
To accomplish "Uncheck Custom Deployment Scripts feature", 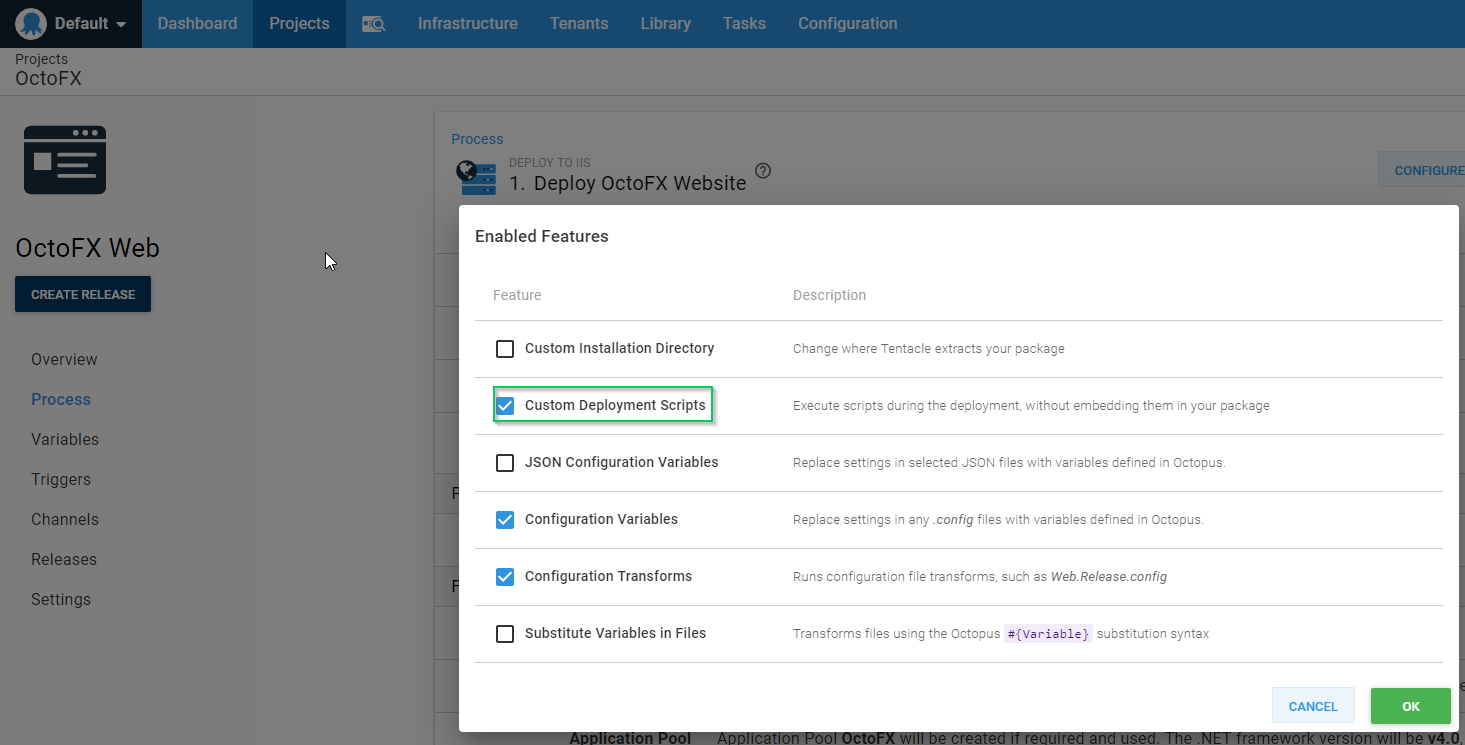I will pos(505,406).
